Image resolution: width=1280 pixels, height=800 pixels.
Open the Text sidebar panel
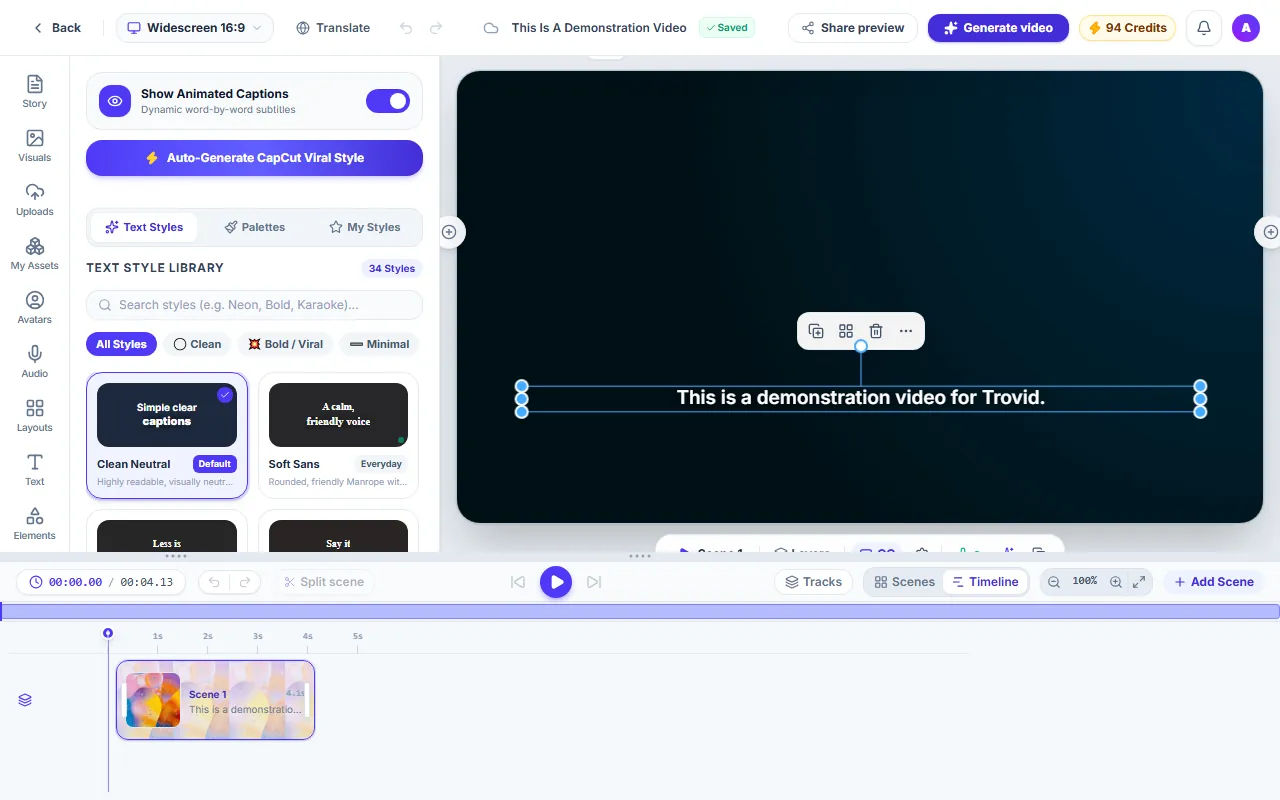[x=35, y=469]
